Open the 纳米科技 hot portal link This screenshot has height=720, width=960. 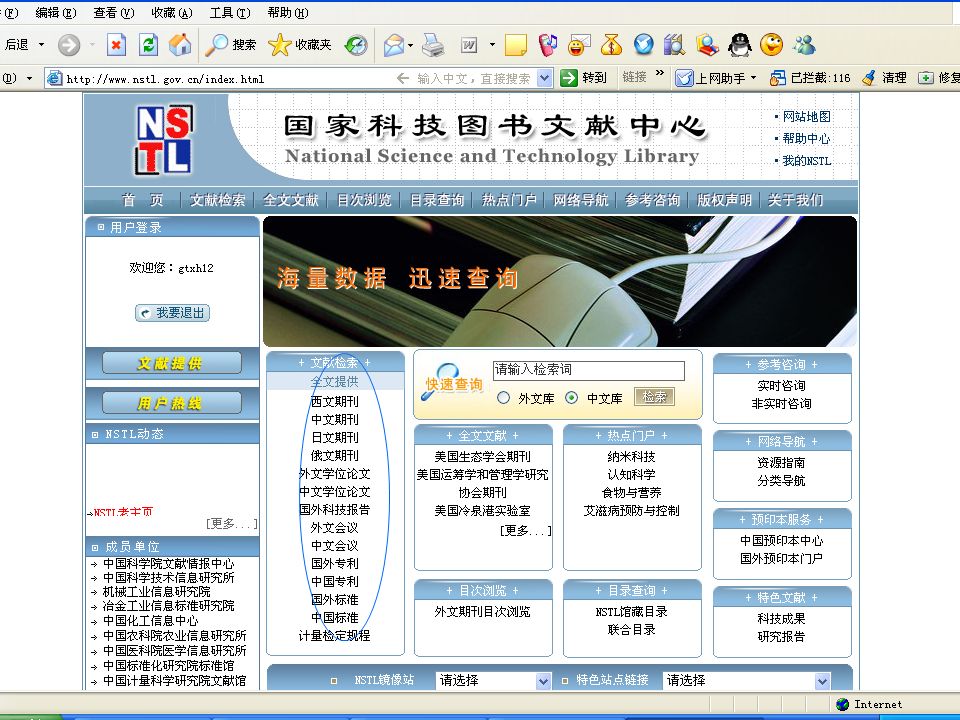[x=631, y=456]
